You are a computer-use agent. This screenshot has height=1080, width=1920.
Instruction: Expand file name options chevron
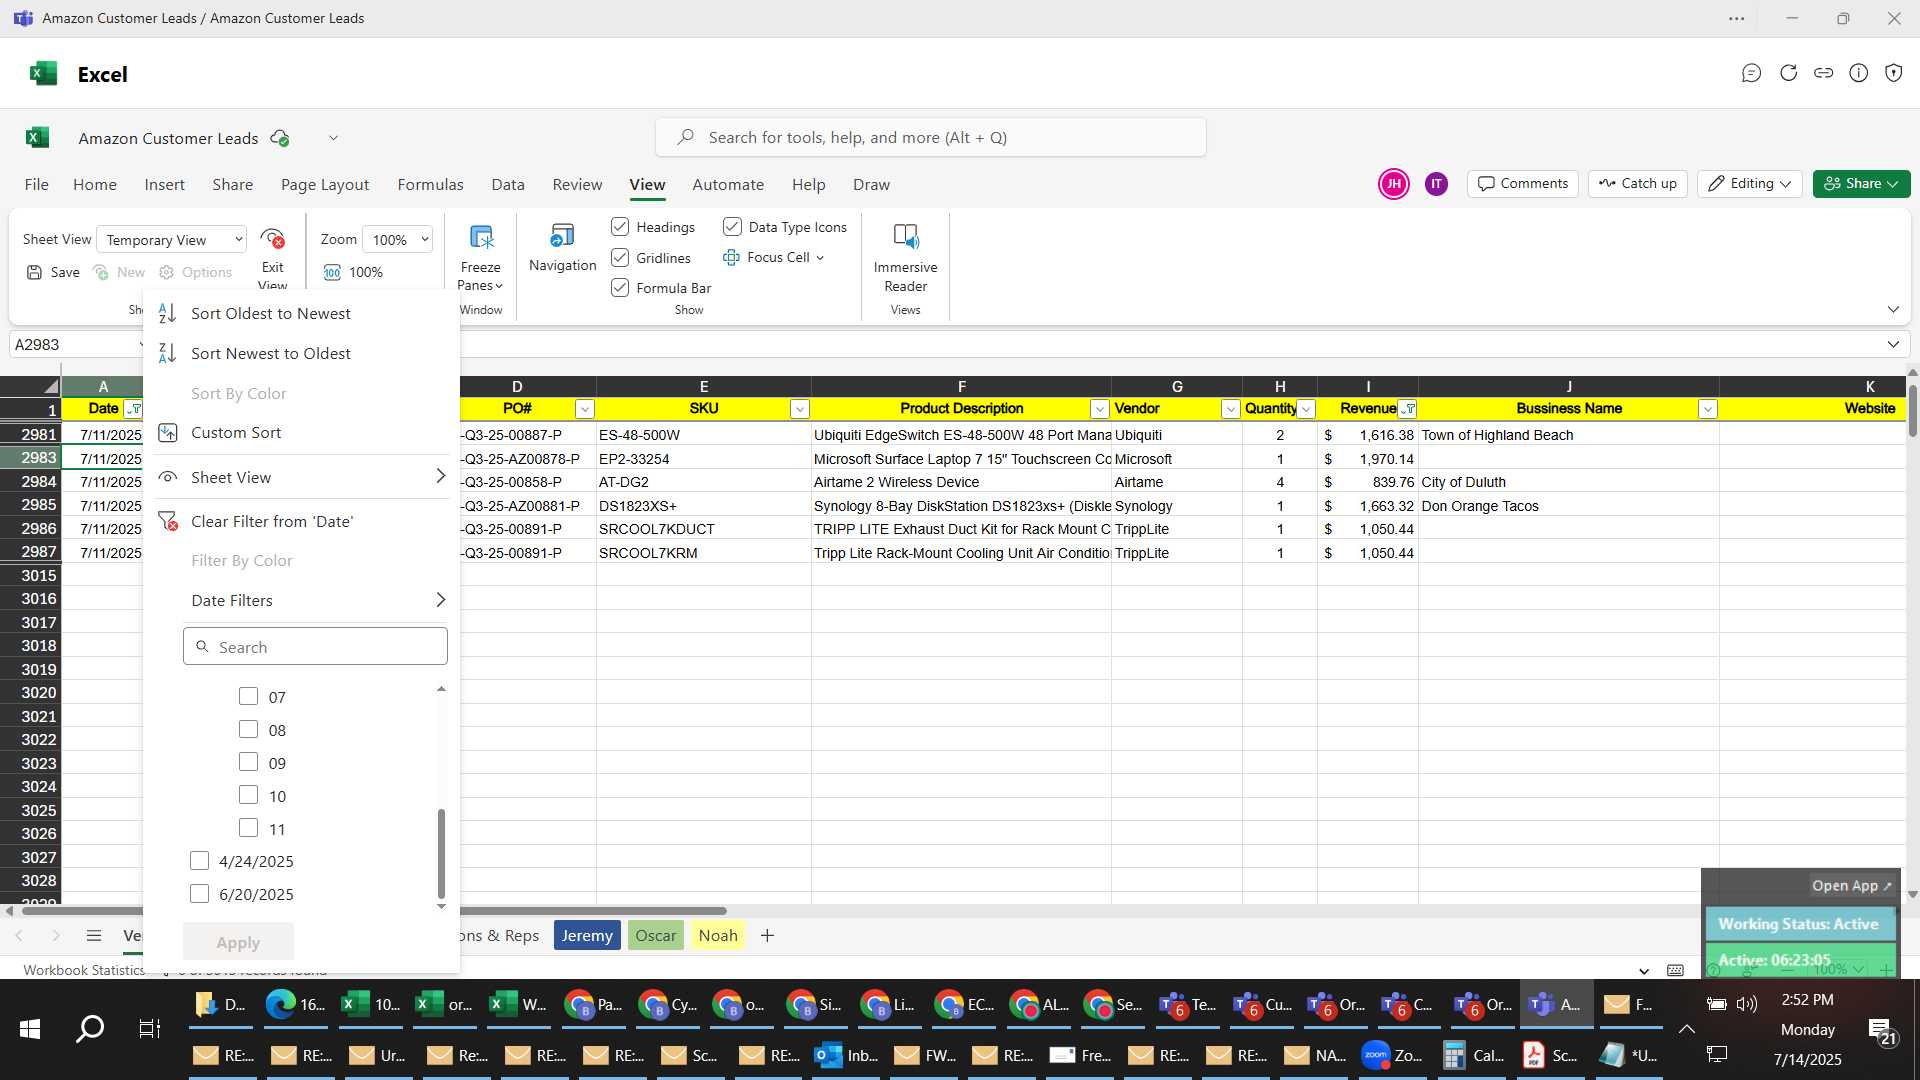click(x=333, y=138)
